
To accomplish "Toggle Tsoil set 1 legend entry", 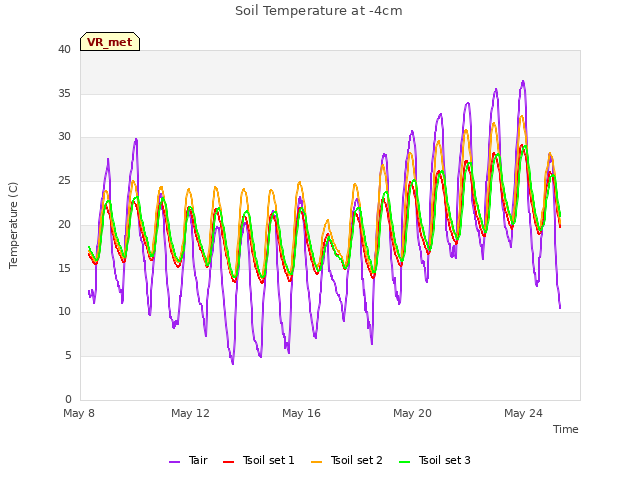I will pos(259,460).
